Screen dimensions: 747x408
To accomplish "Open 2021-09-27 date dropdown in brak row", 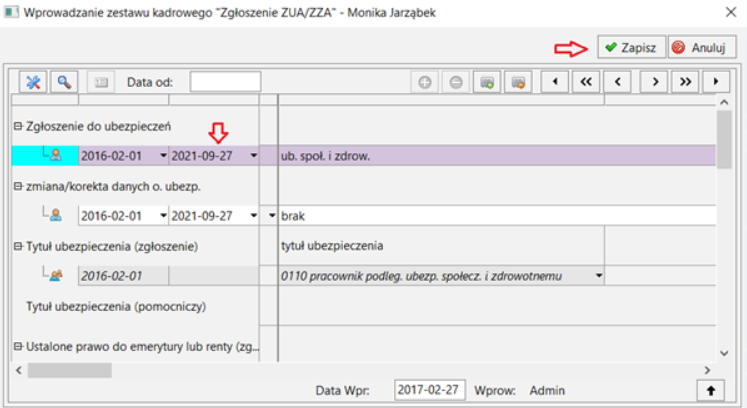I will (x=254, y=216).
